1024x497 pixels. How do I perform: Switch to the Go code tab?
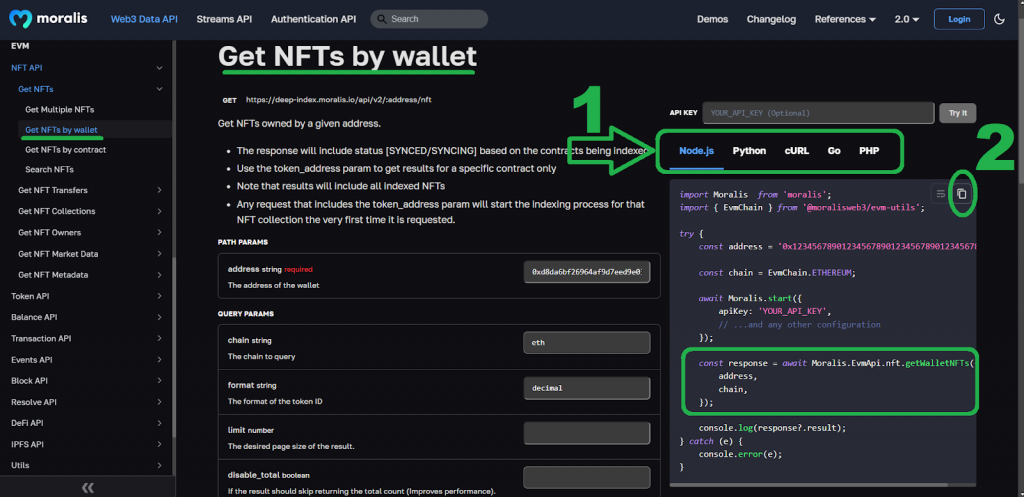pyautogui.click(x=834, y=151)
